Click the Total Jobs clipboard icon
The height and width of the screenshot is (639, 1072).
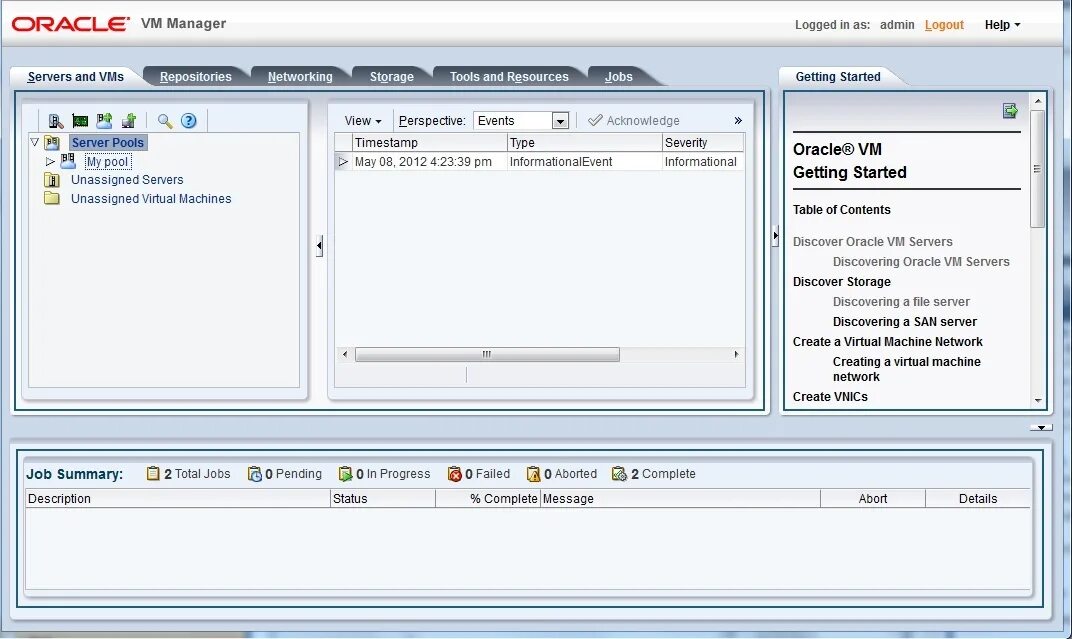click(x=153, y=474)
